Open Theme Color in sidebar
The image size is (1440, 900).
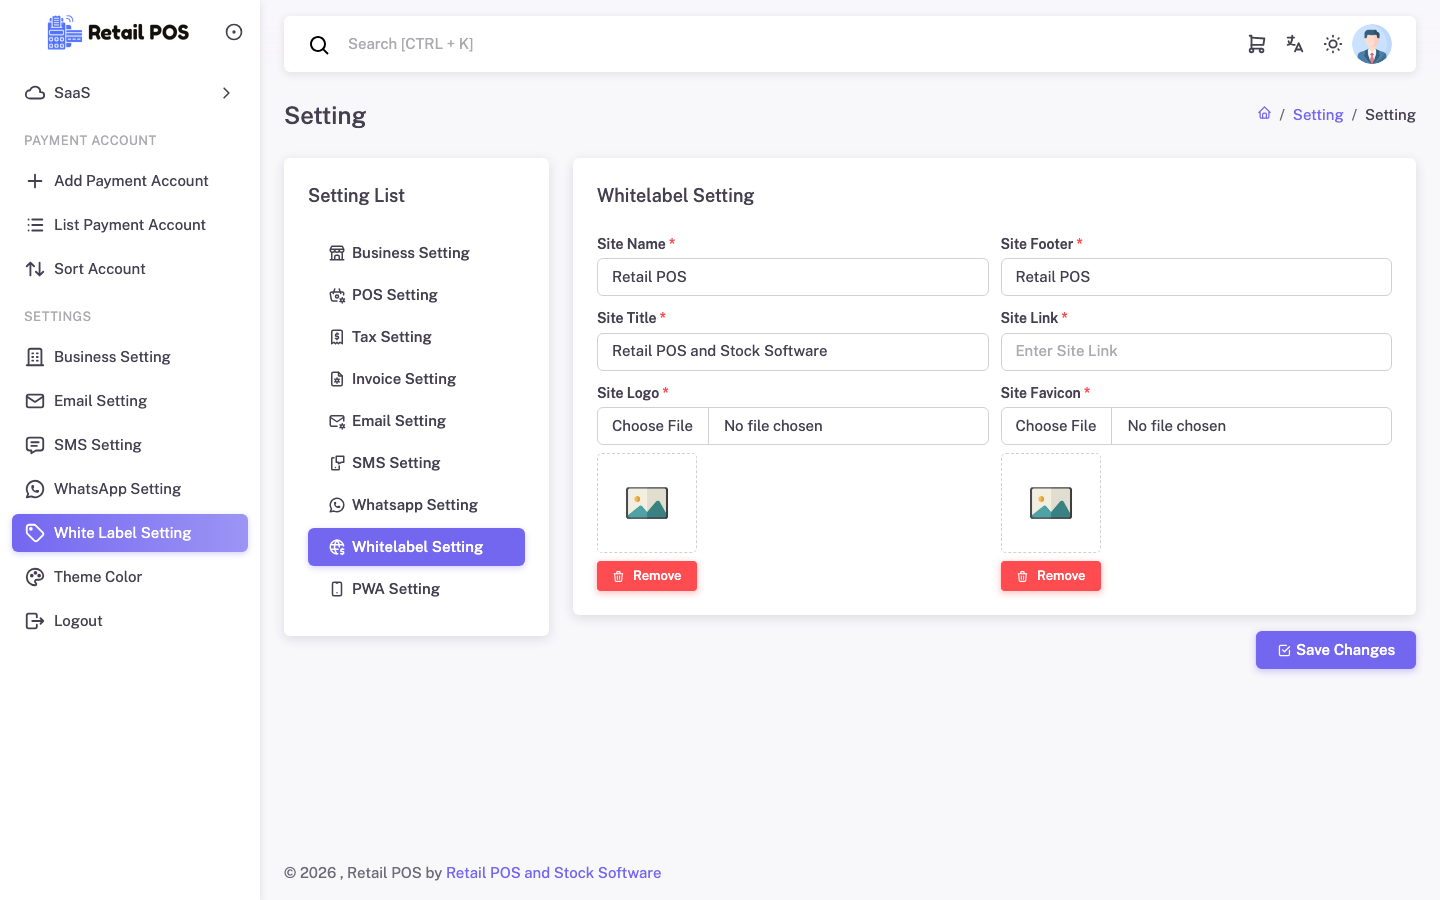click(x=130, y=577)
